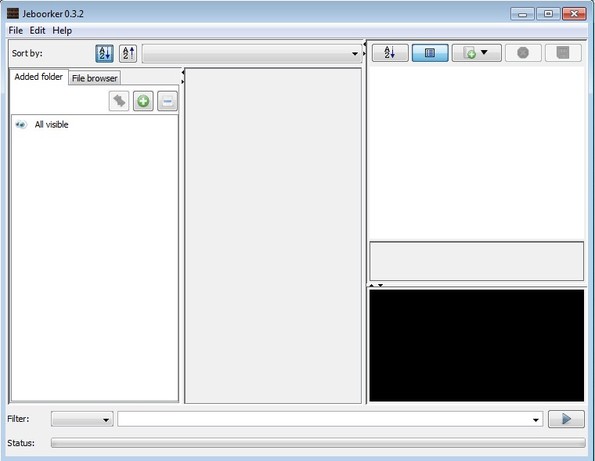Screen dimensions: 595x461
Task: Click the green add folder icon
Action: [x=143, y=101]
